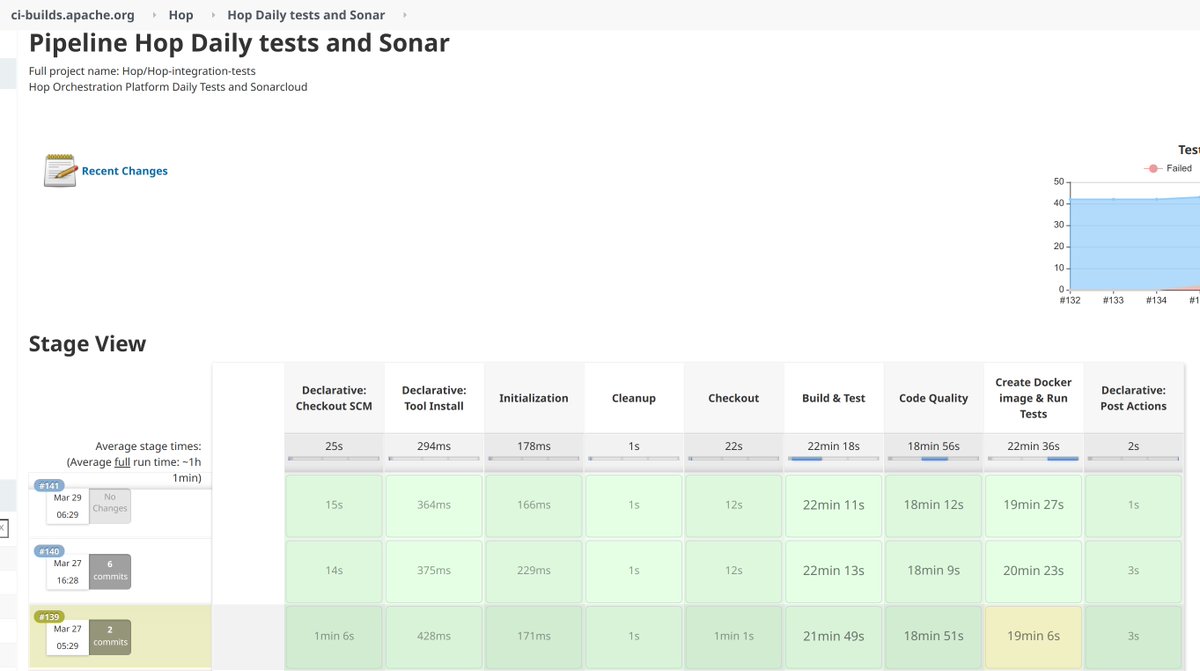Click the No Changes box for build #141
Screen dimensions: 1200x671
tap(110, 506)
